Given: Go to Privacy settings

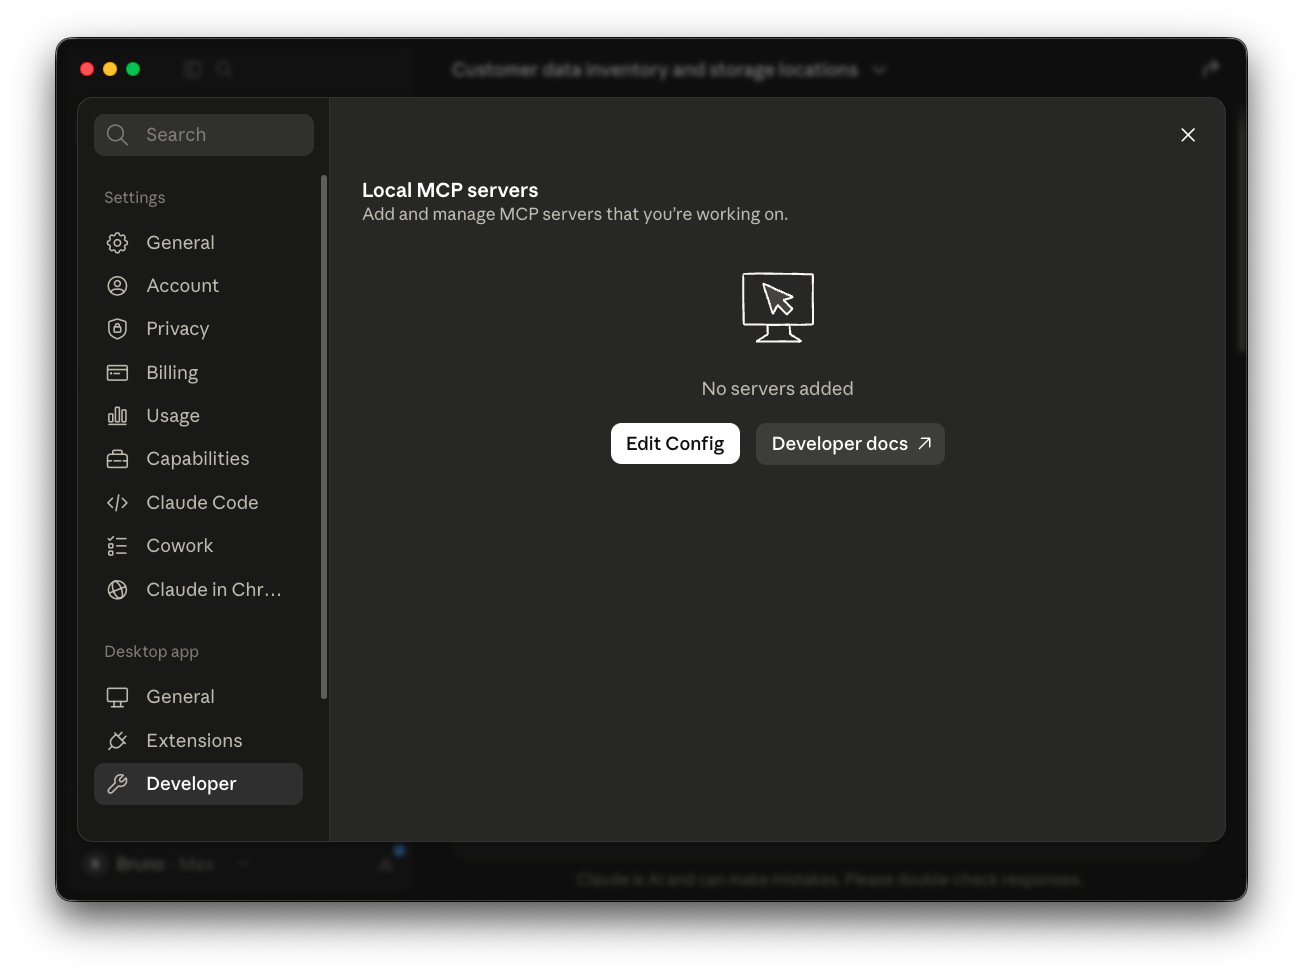Looking at the screenshot, I should tap(198, 329).
